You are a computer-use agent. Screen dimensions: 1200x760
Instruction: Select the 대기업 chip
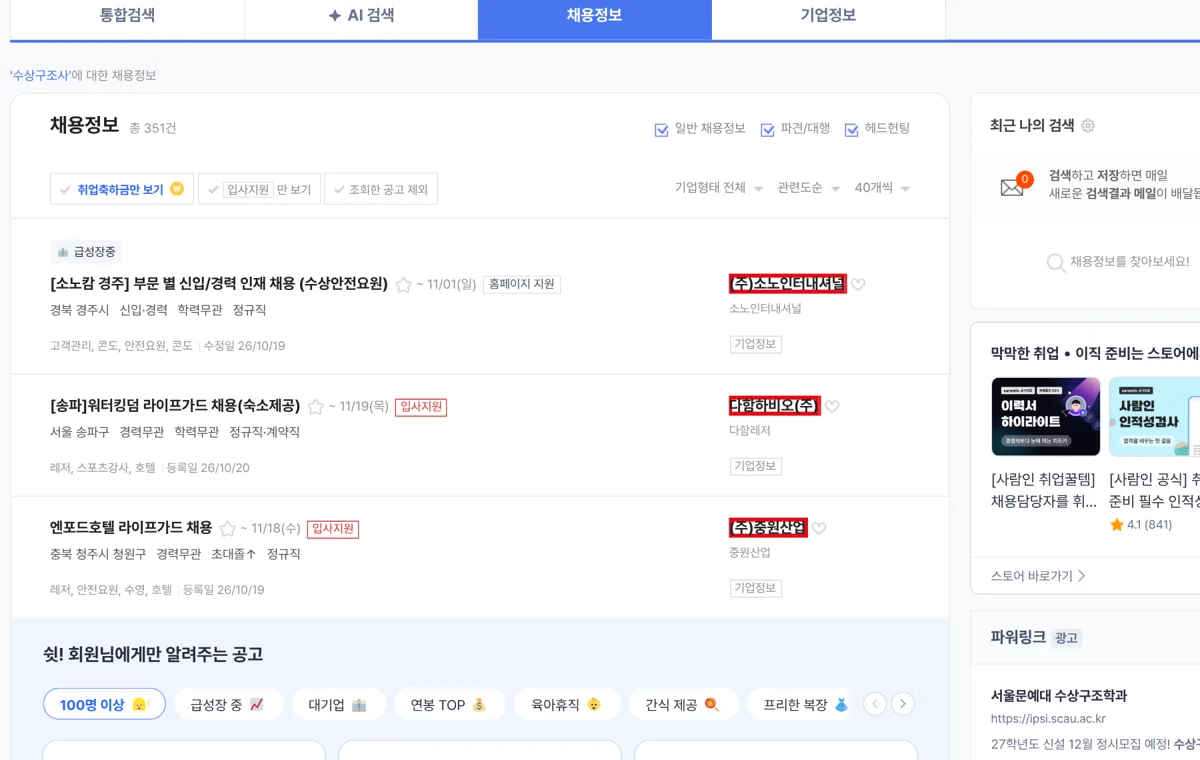click(x=339, y=704)
